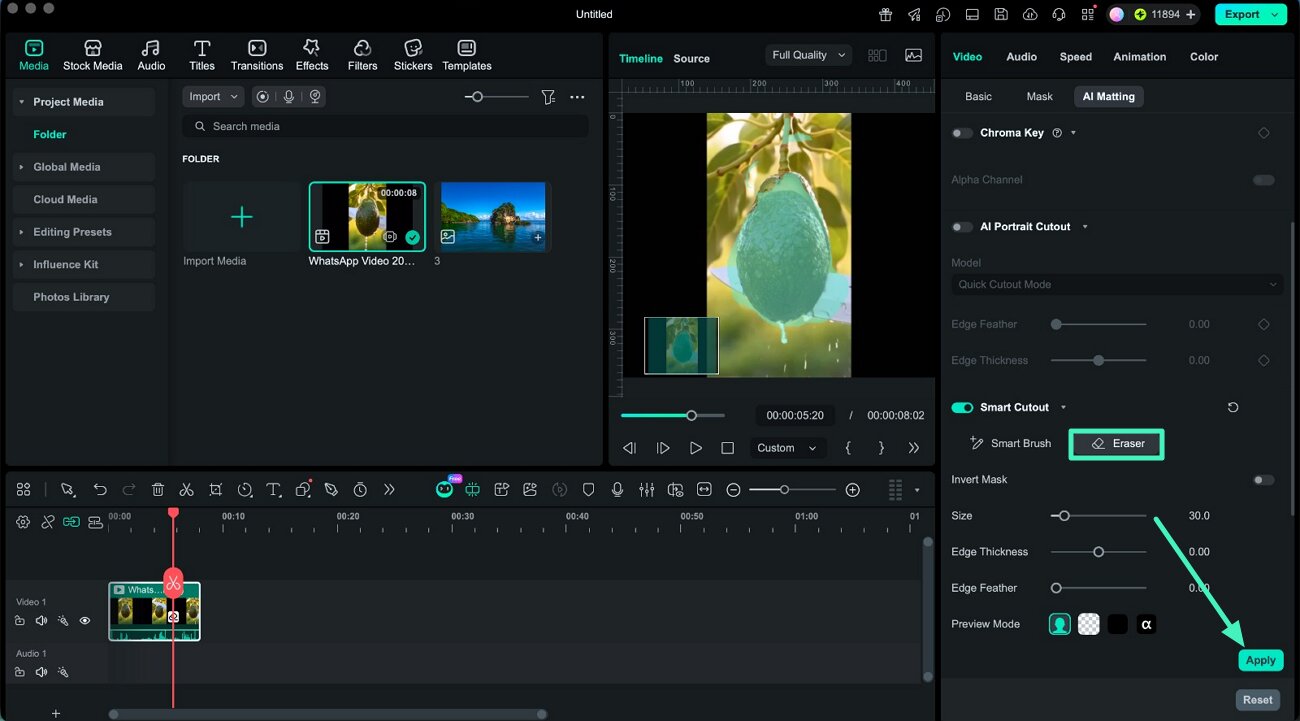Click the marker shield icon

(588, 489)
